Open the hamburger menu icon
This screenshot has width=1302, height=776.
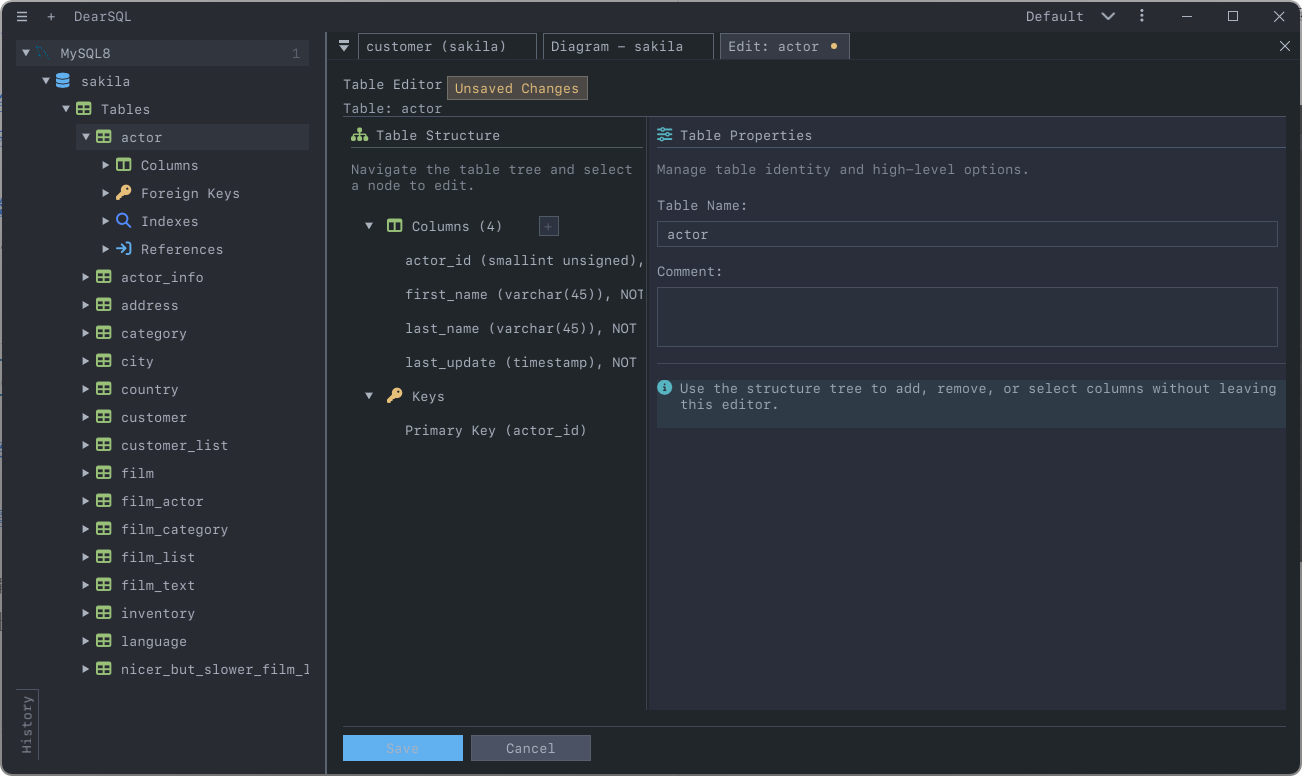point(22,17)
